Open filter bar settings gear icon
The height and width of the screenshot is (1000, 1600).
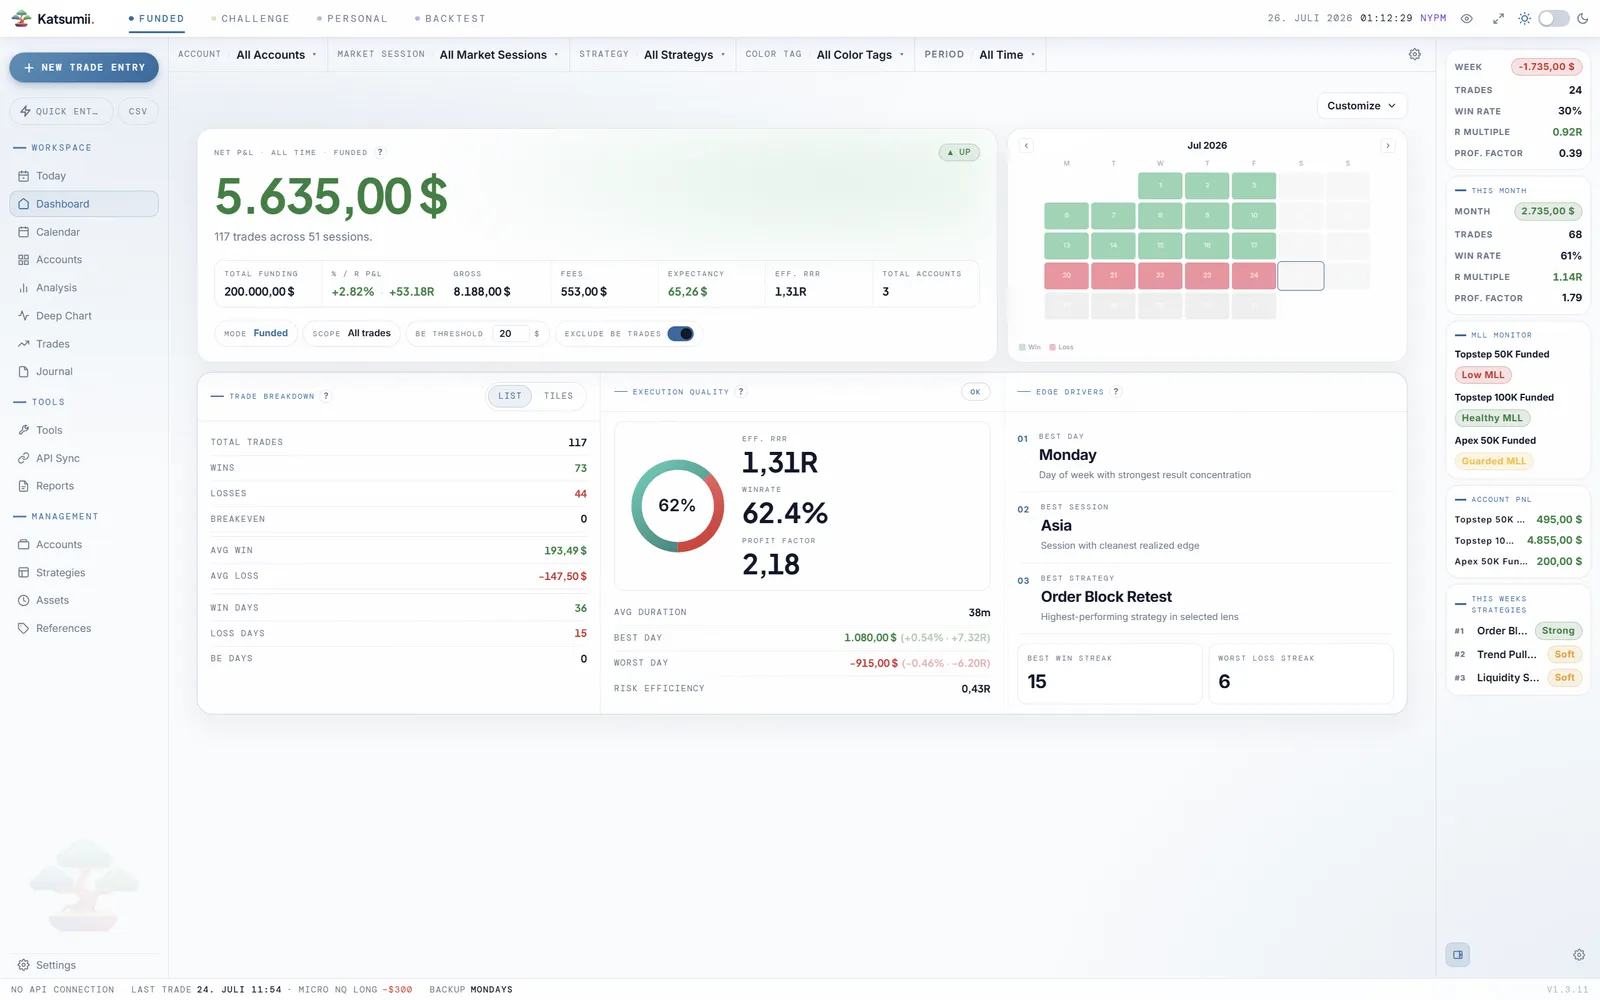click(x=1415, y=54)
